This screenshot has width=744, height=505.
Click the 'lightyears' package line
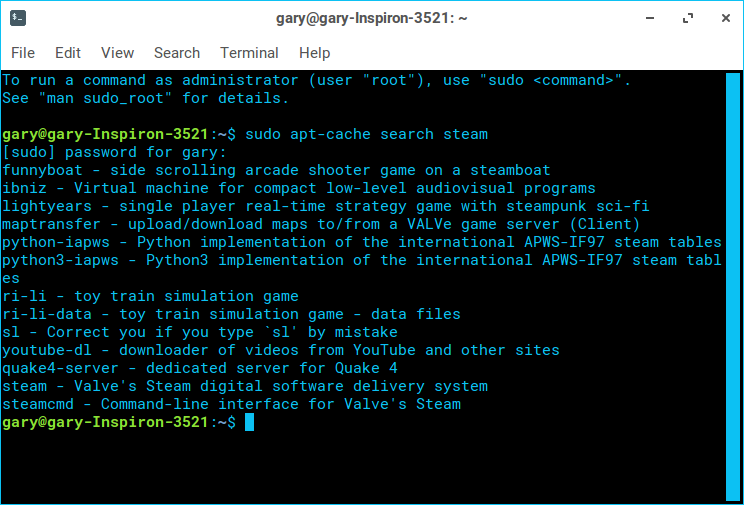[326, 206]
